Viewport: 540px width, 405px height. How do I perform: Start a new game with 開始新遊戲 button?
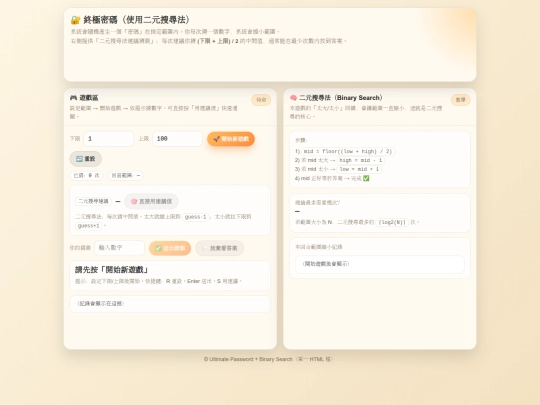point(231,139)
